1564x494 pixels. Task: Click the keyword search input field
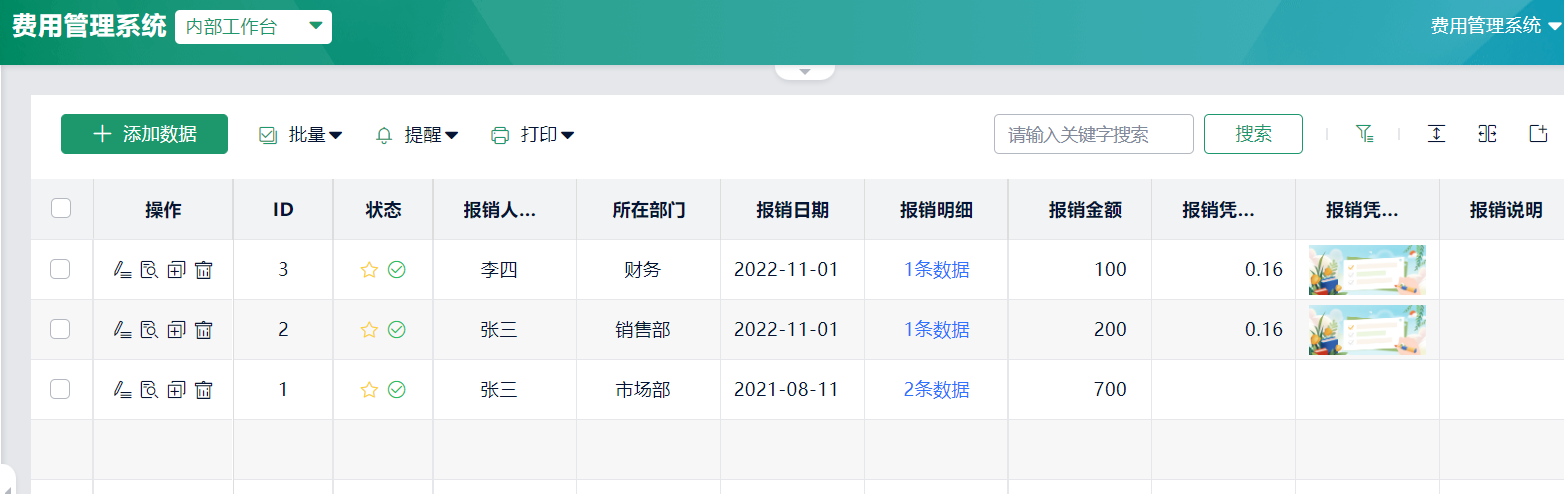click(x=1093, y=134)
